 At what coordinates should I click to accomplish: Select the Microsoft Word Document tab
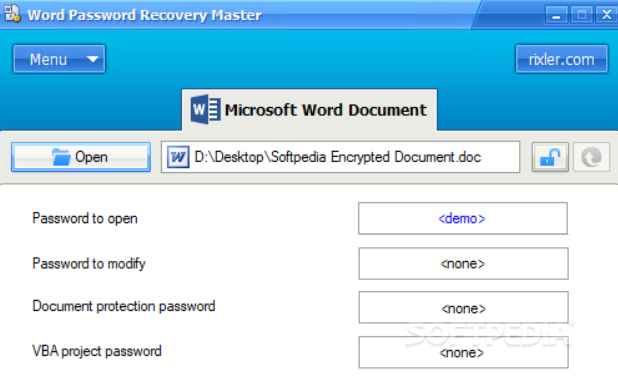(309, 110)
